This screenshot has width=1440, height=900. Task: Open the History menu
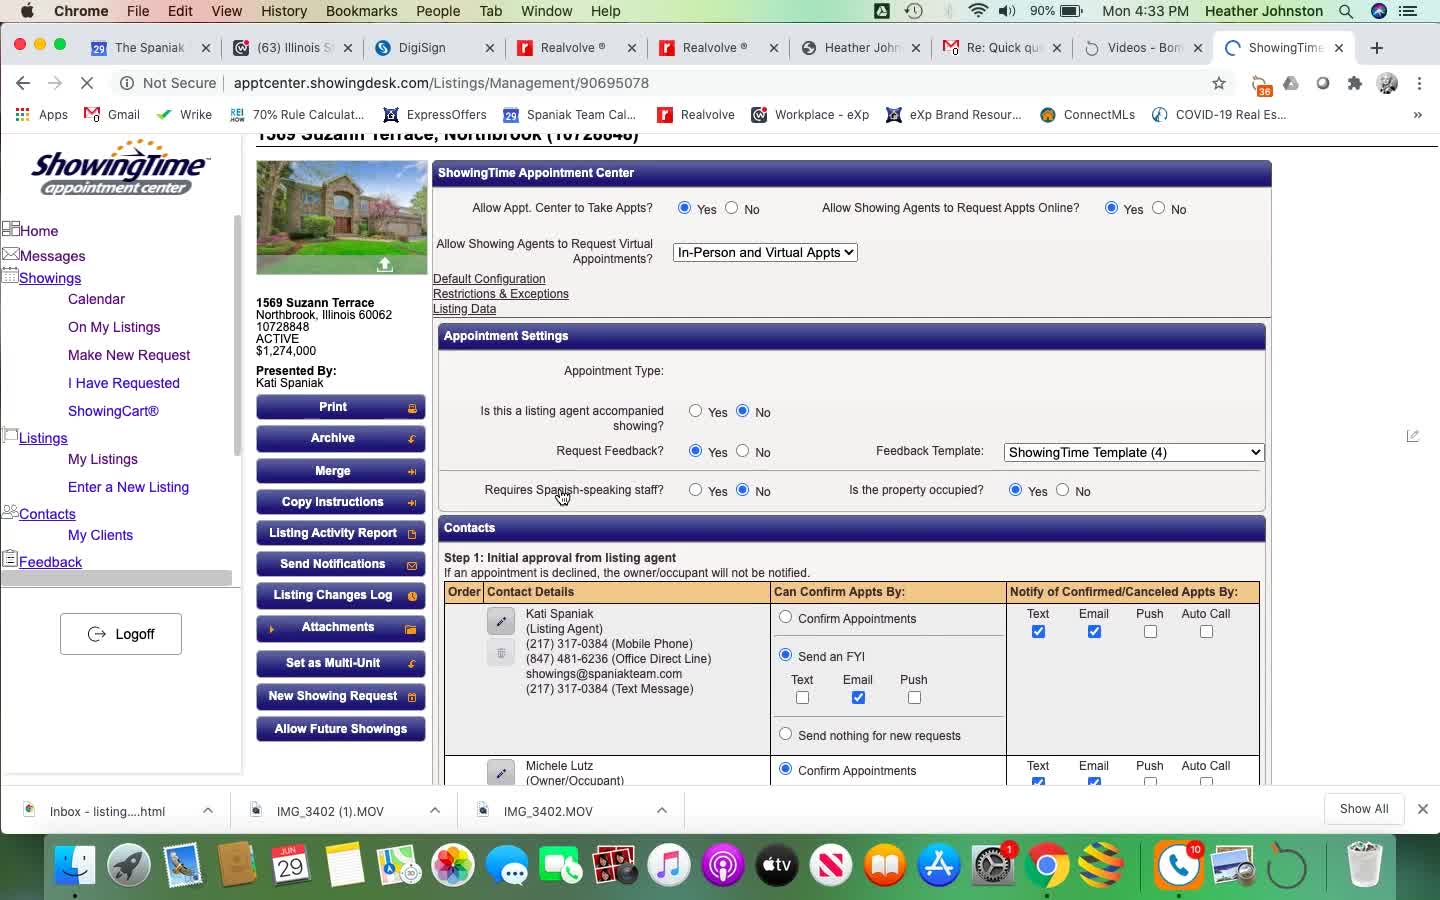pyautogui.click(x=284, y=11)
